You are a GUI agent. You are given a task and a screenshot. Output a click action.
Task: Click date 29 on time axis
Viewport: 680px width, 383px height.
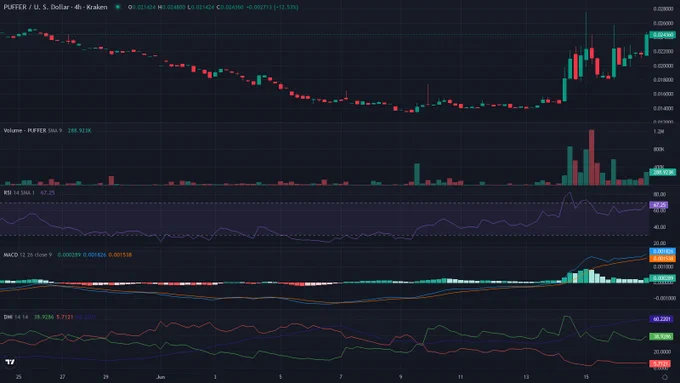pos(106,377)
